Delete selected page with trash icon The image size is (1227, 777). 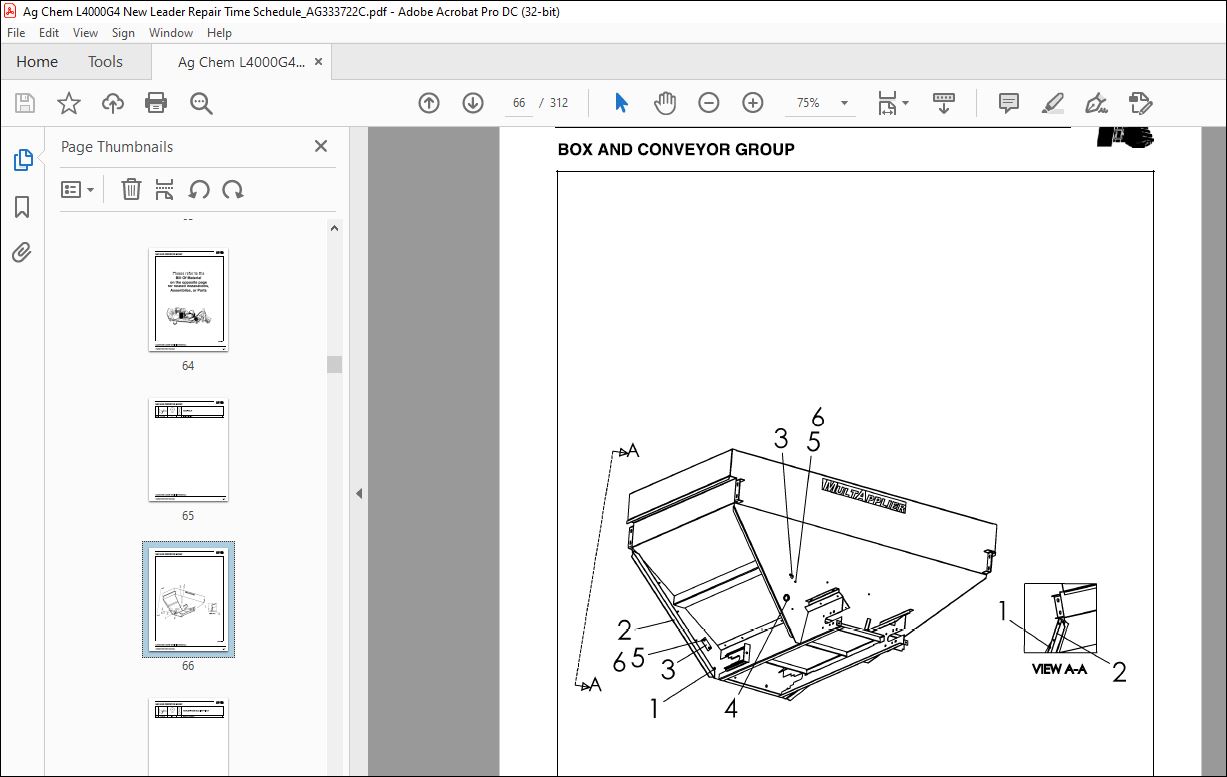[x=131, y=189]
